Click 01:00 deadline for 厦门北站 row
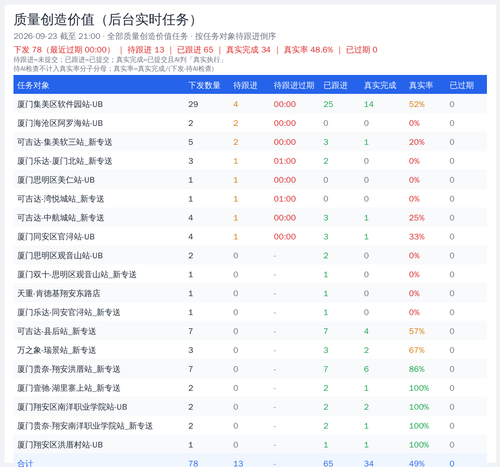 click(x=285, y=161)
